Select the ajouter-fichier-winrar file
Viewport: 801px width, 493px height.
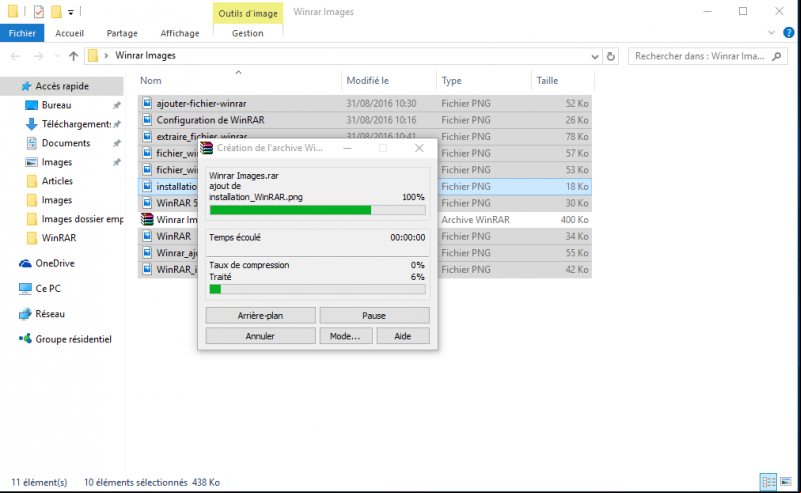[365, 103]
